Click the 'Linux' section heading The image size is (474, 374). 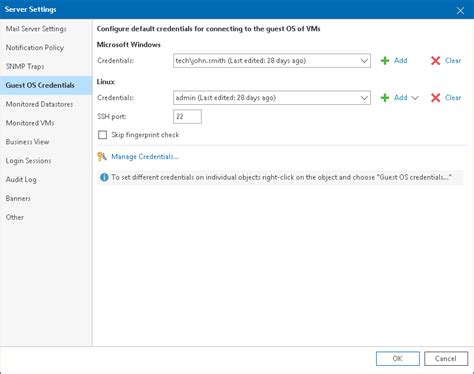click(106, 82)
